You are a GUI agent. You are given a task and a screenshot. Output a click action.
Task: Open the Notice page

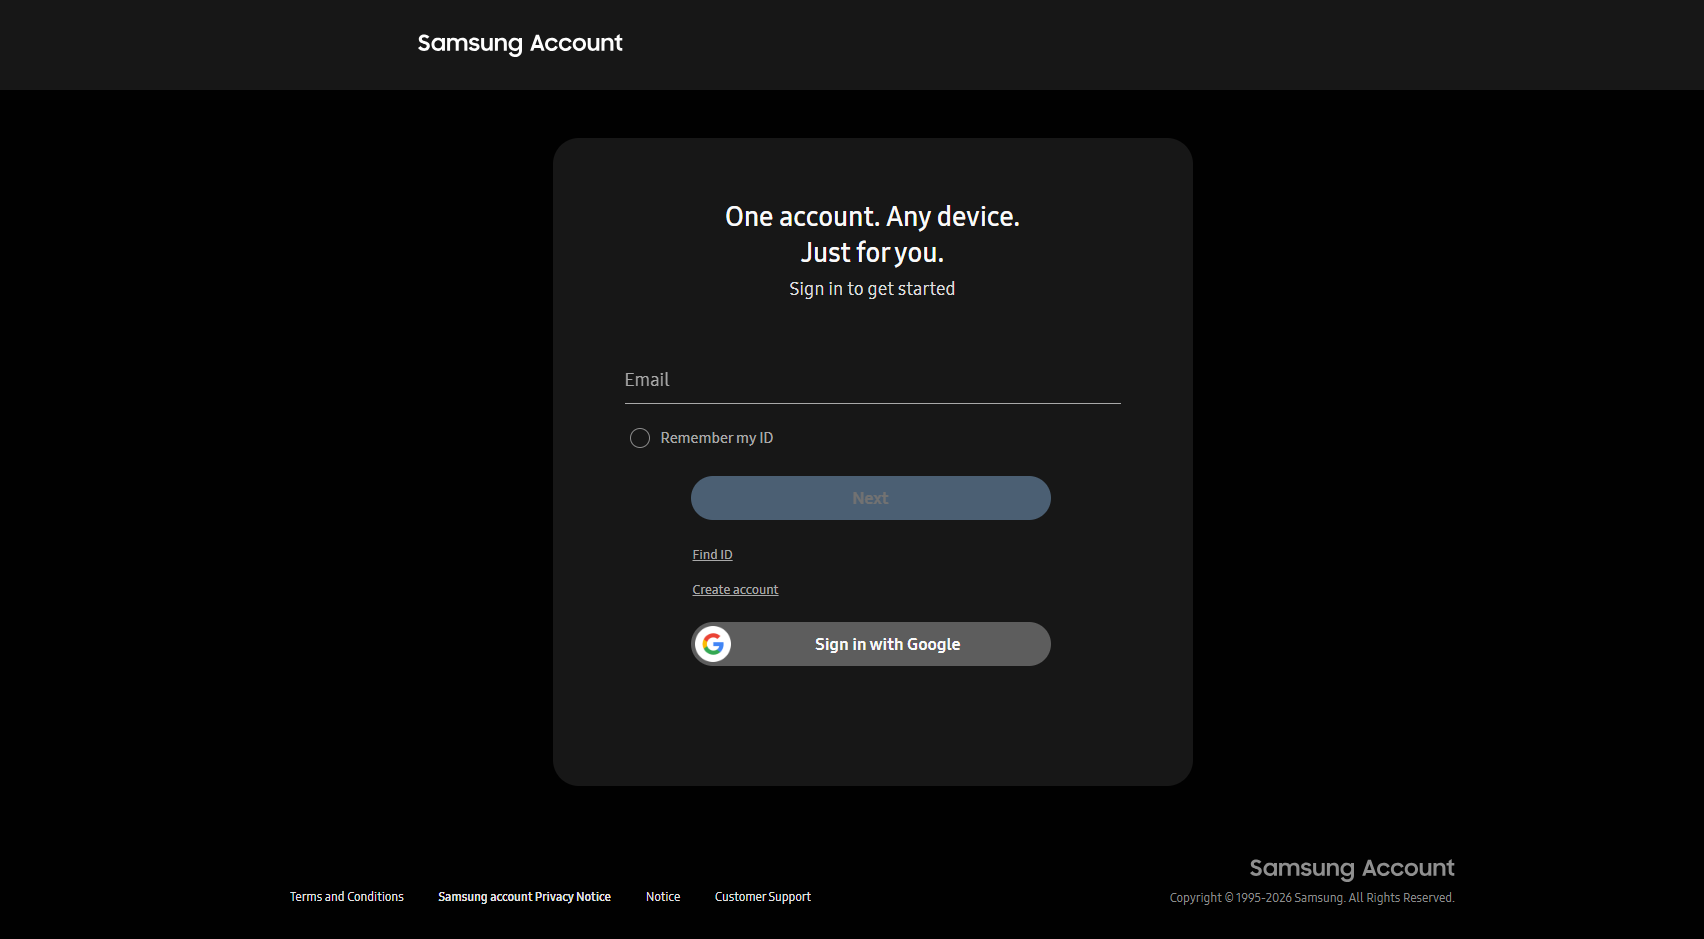click(x=662, y=896)
